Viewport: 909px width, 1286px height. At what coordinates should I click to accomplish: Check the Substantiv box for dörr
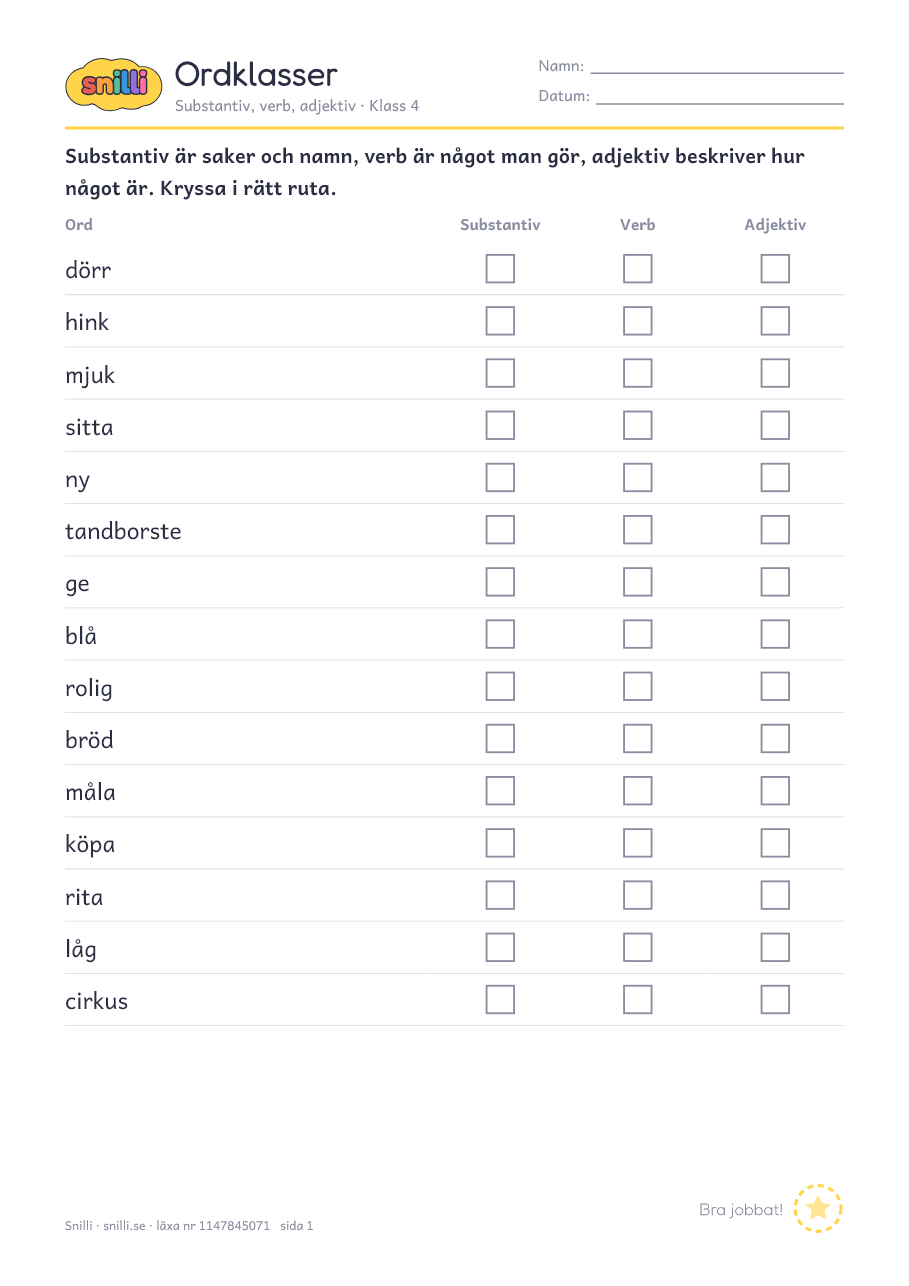[x=500, y=269]
